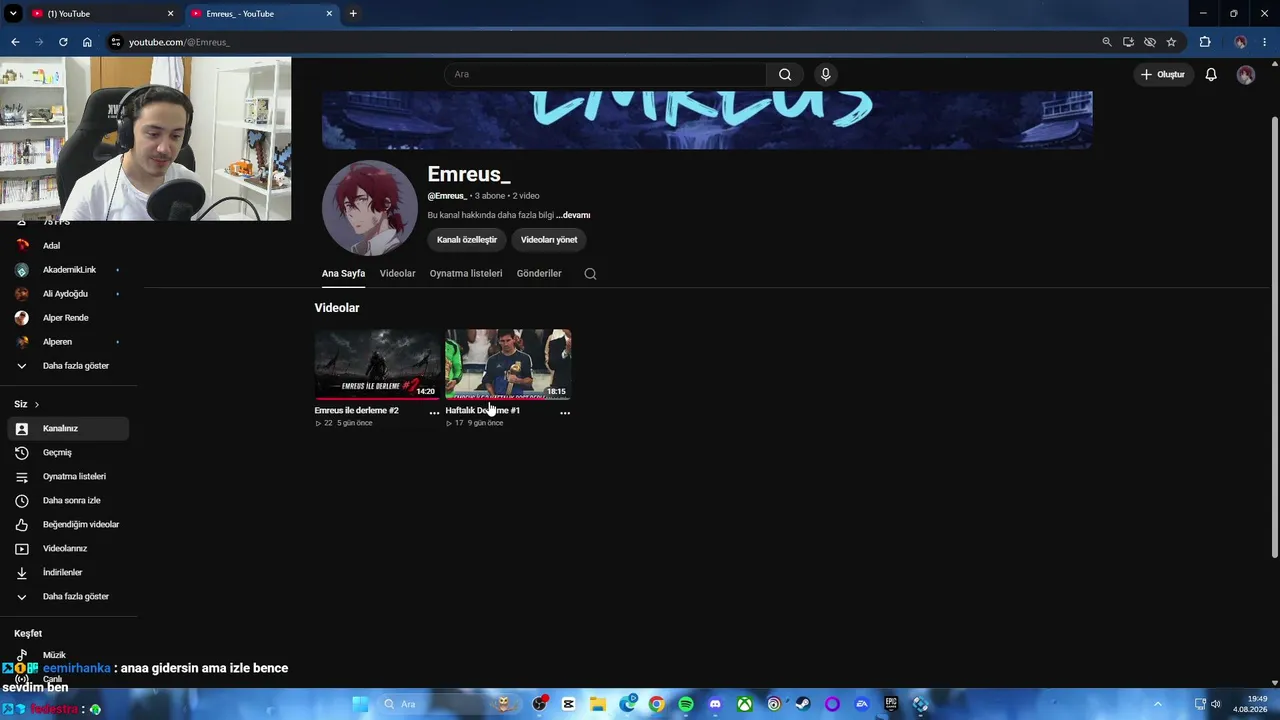The image size is (1280, 720).
Task: Open the Windows Start menu
Action: point(360,704)
